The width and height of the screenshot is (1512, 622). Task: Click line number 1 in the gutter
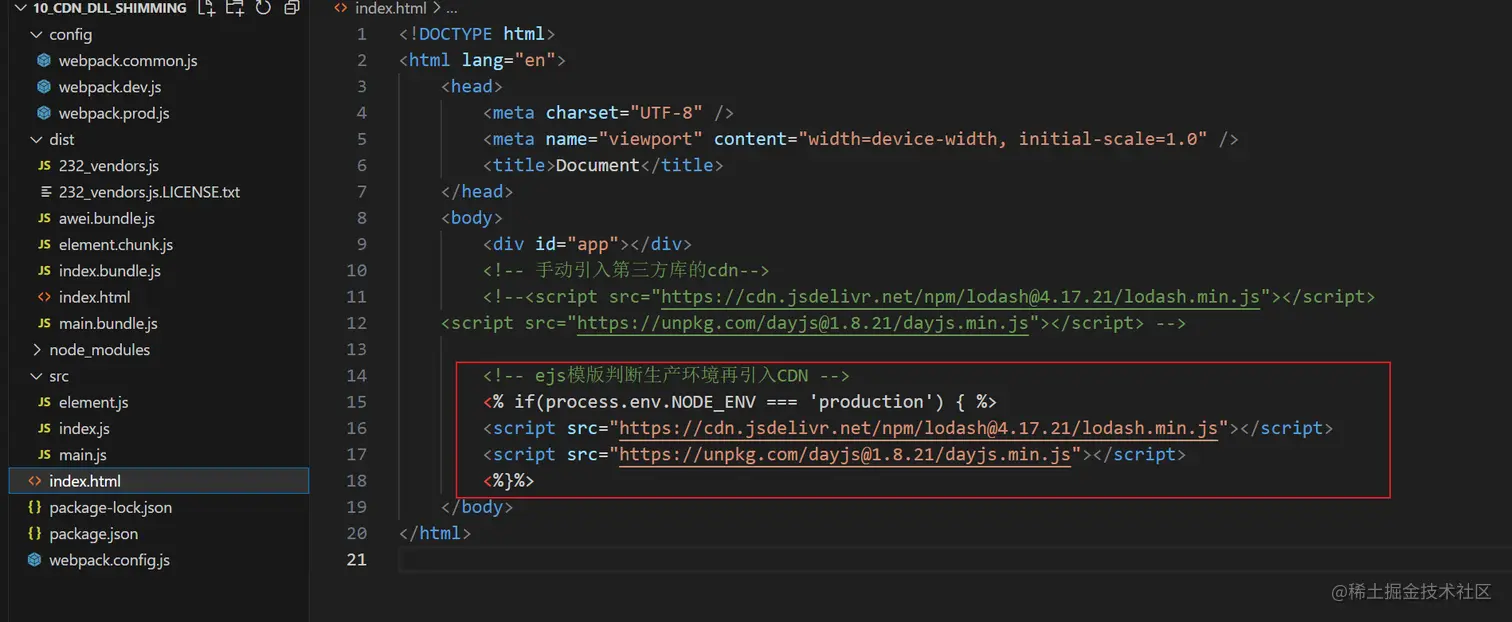[x=362, y=34]
